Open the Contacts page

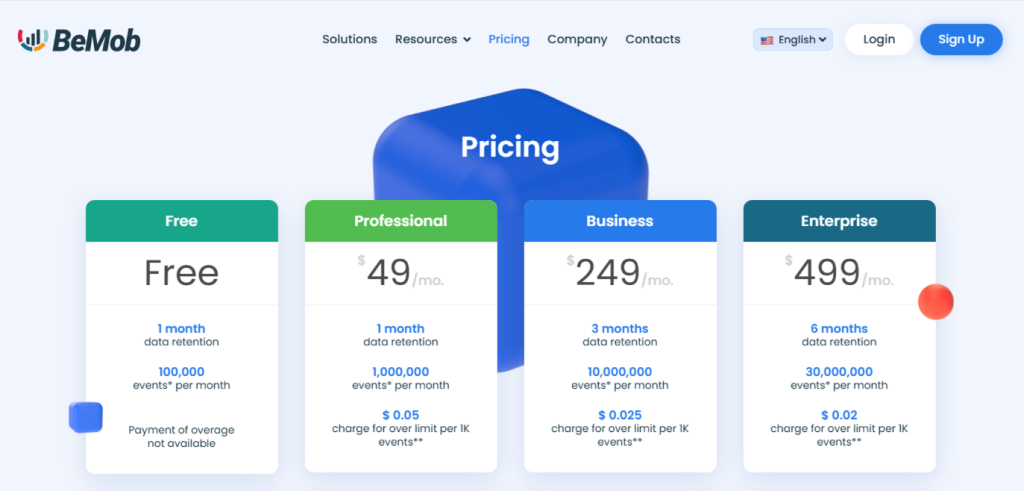tap(652, 39)
